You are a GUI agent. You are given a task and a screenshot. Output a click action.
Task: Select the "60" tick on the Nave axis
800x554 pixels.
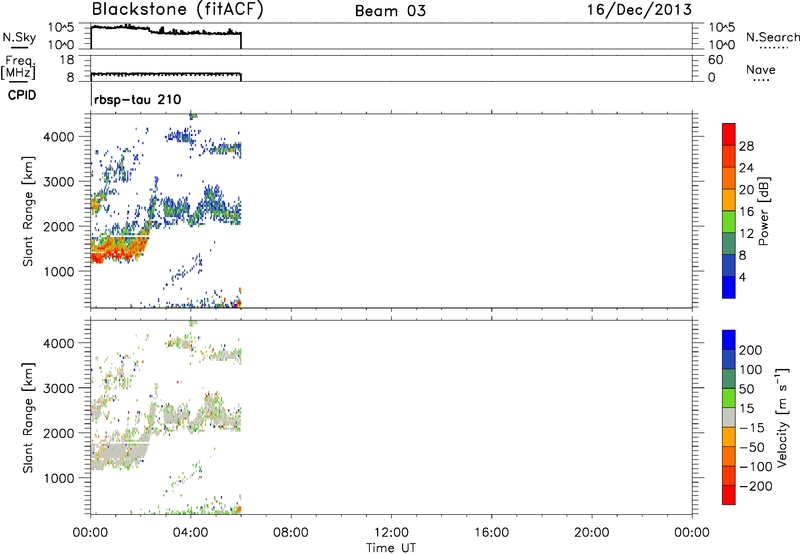click(715, 60)
